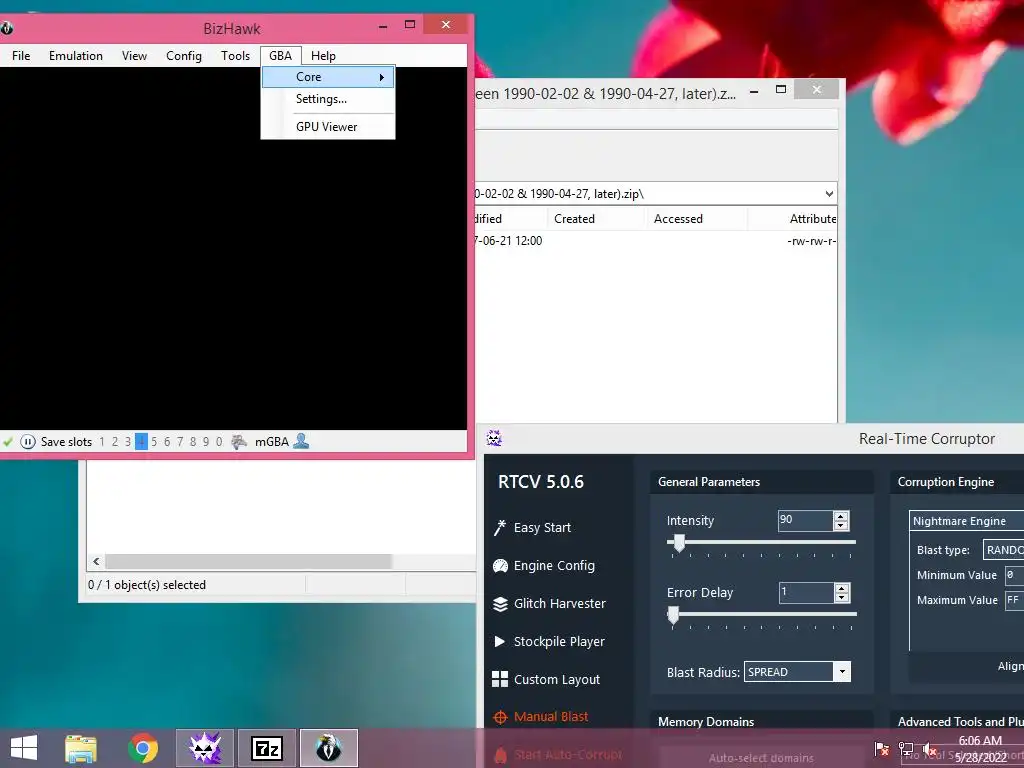This screenshot has width=1024, height=768.
Task: Sort by Created column in 7-Zip
Action: [574, 219]
